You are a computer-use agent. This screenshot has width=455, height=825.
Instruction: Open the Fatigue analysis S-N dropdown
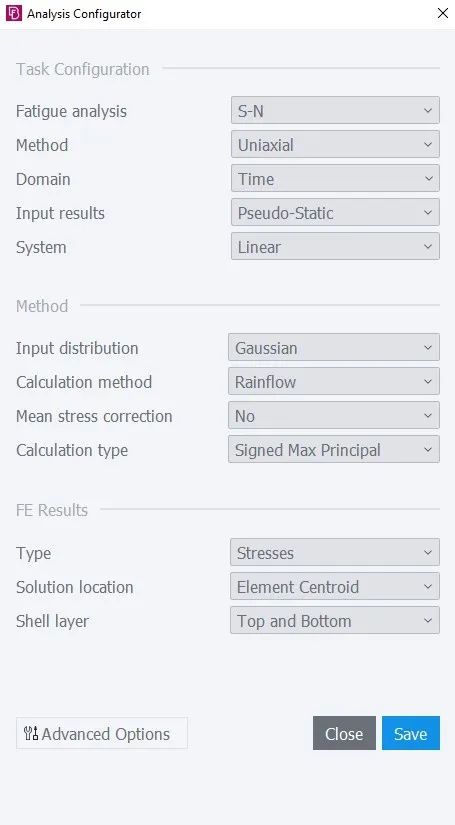pyautogui.click(x=335, y=110)
